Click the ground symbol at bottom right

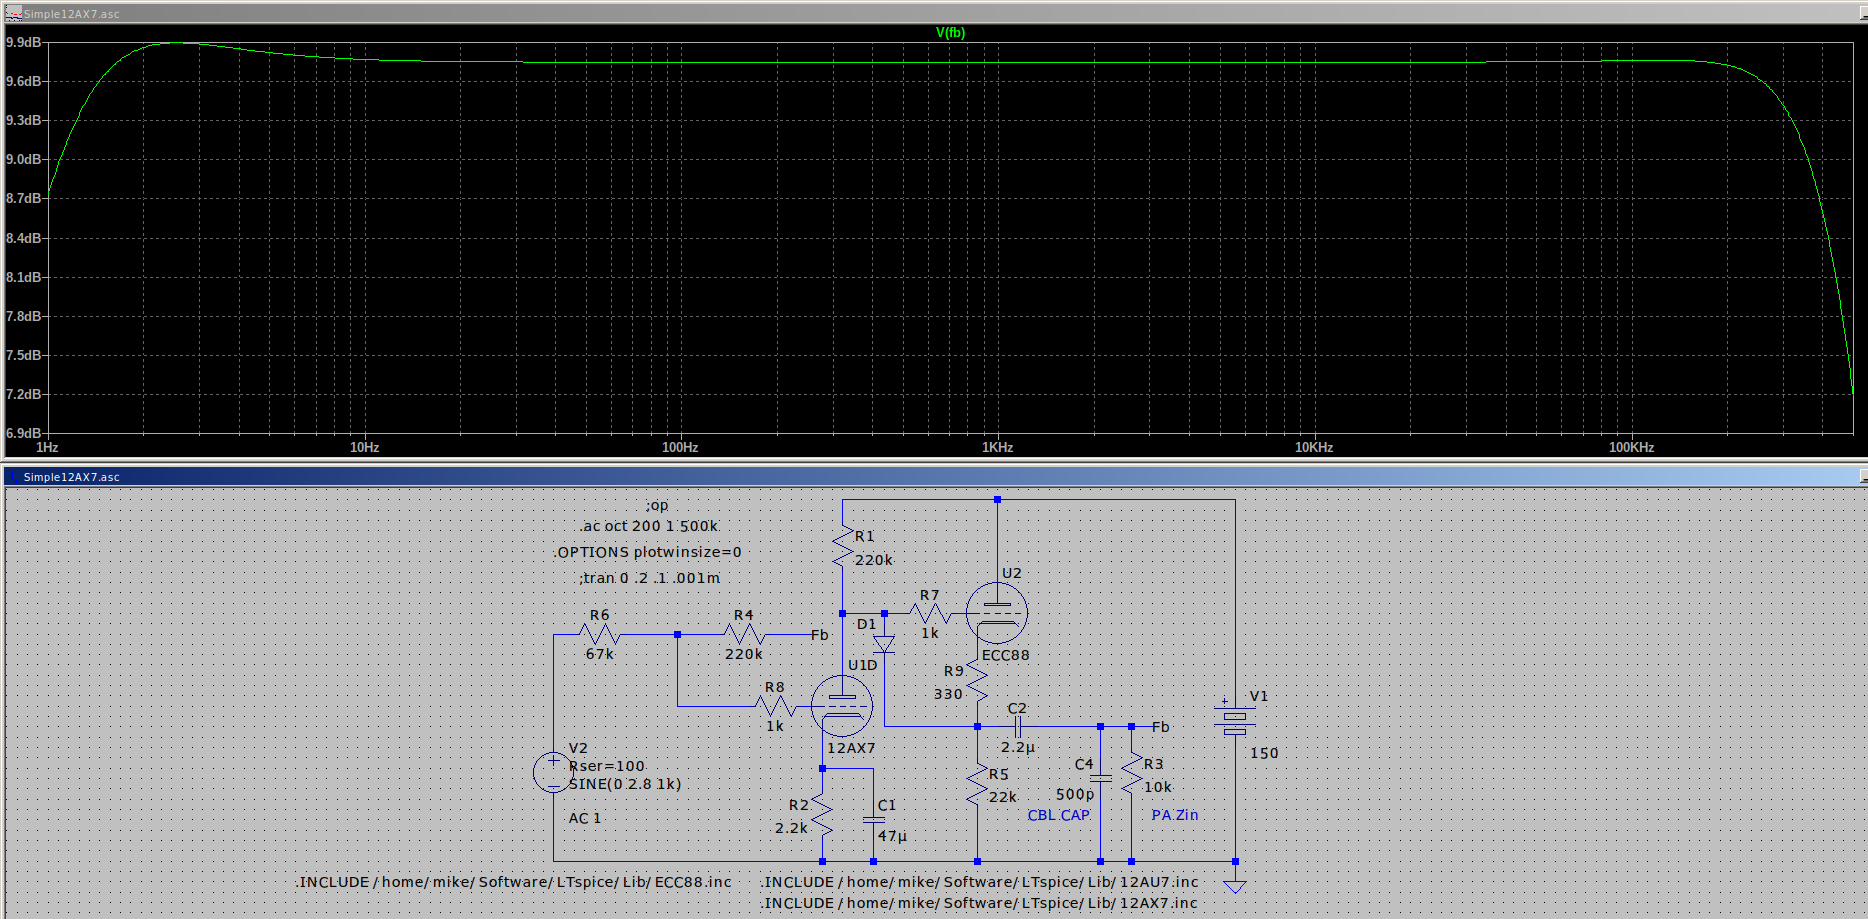coord(1235,886)
